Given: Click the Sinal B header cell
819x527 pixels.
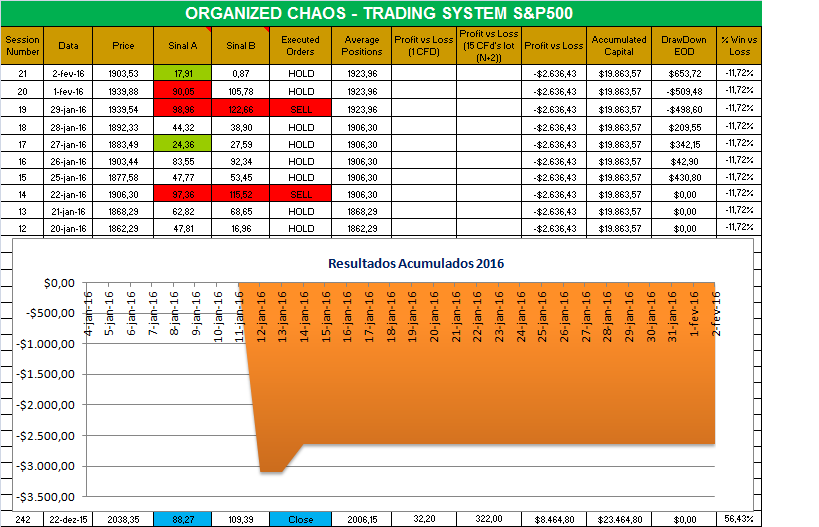Looking at the screenshot, I should coord(241,45).
